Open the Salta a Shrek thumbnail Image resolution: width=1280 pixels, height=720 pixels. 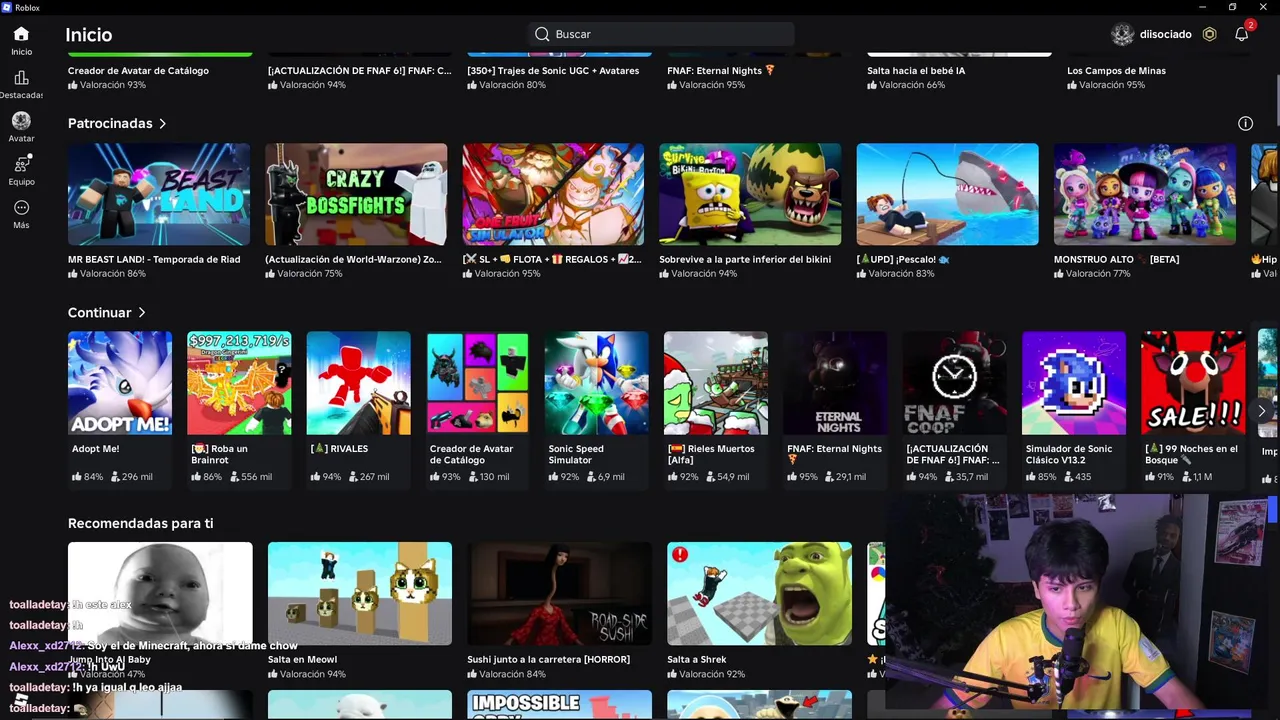[x=759, y=594]
